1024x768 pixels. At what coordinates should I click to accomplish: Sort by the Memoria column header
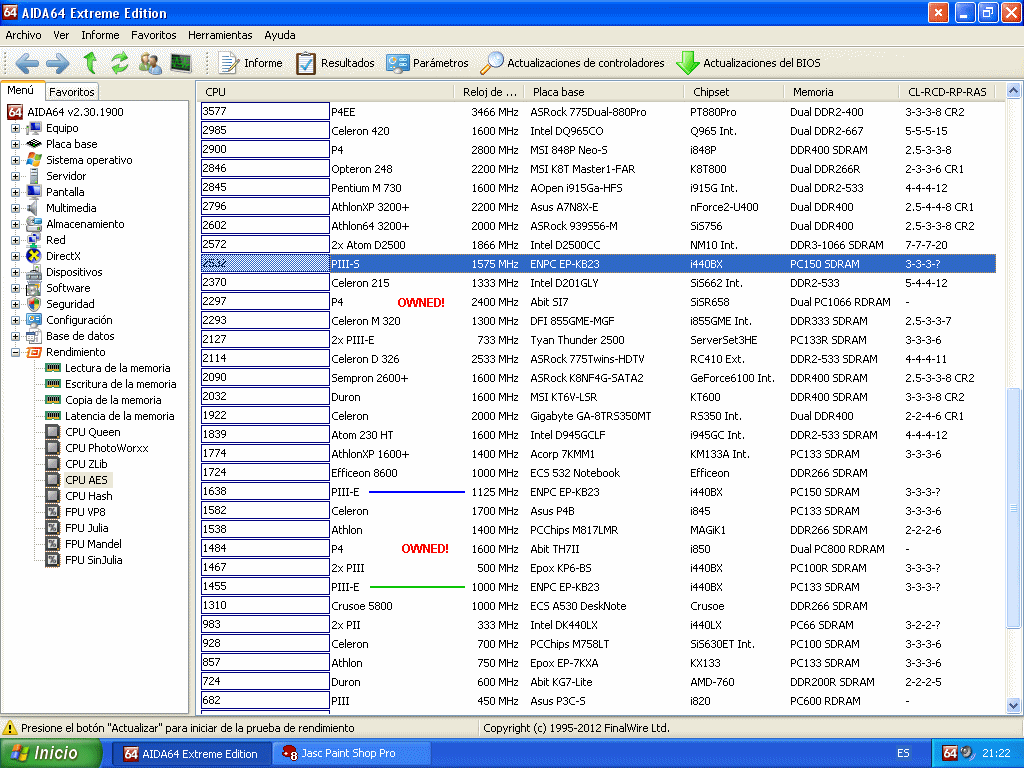pyautogui.click(x=841, y=92)
